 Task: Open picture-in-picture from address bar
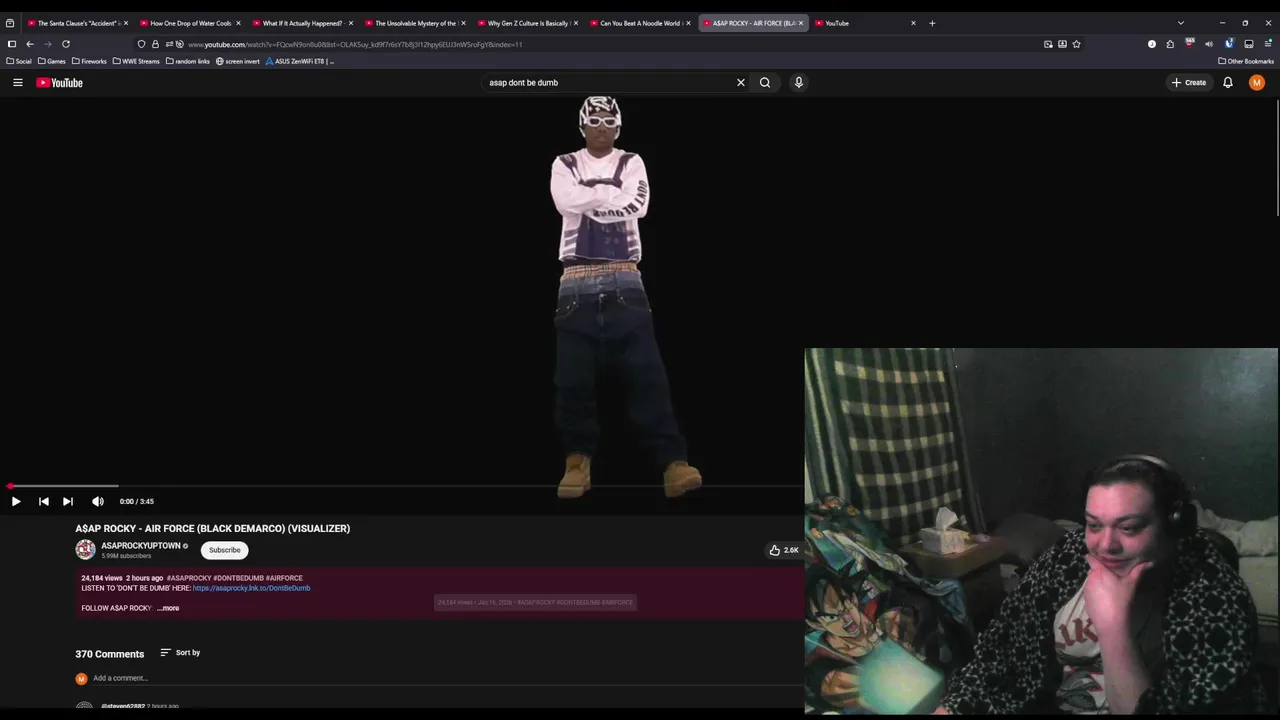1048,44
